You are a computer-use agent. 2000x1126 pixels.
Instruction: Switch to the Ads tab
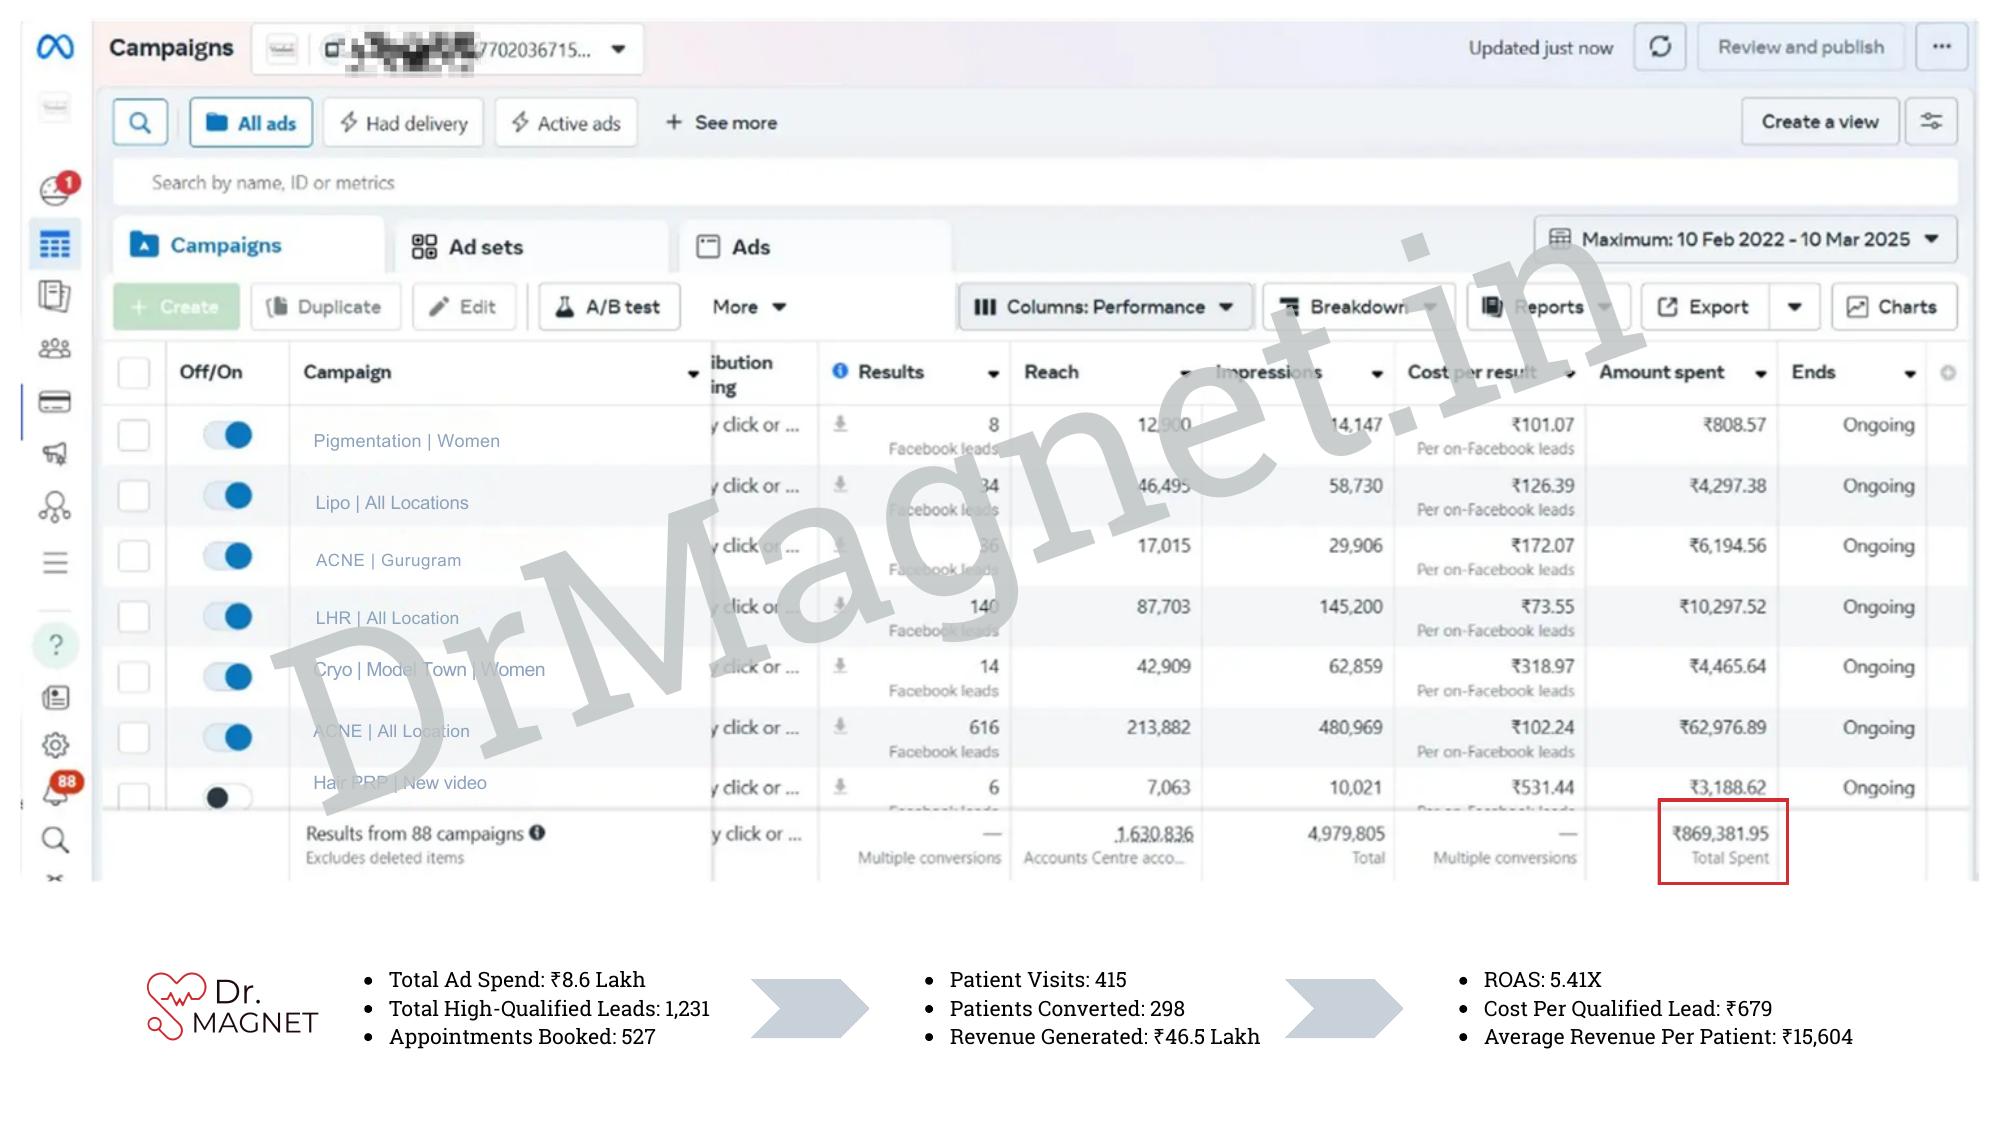[x=815, y=246]
